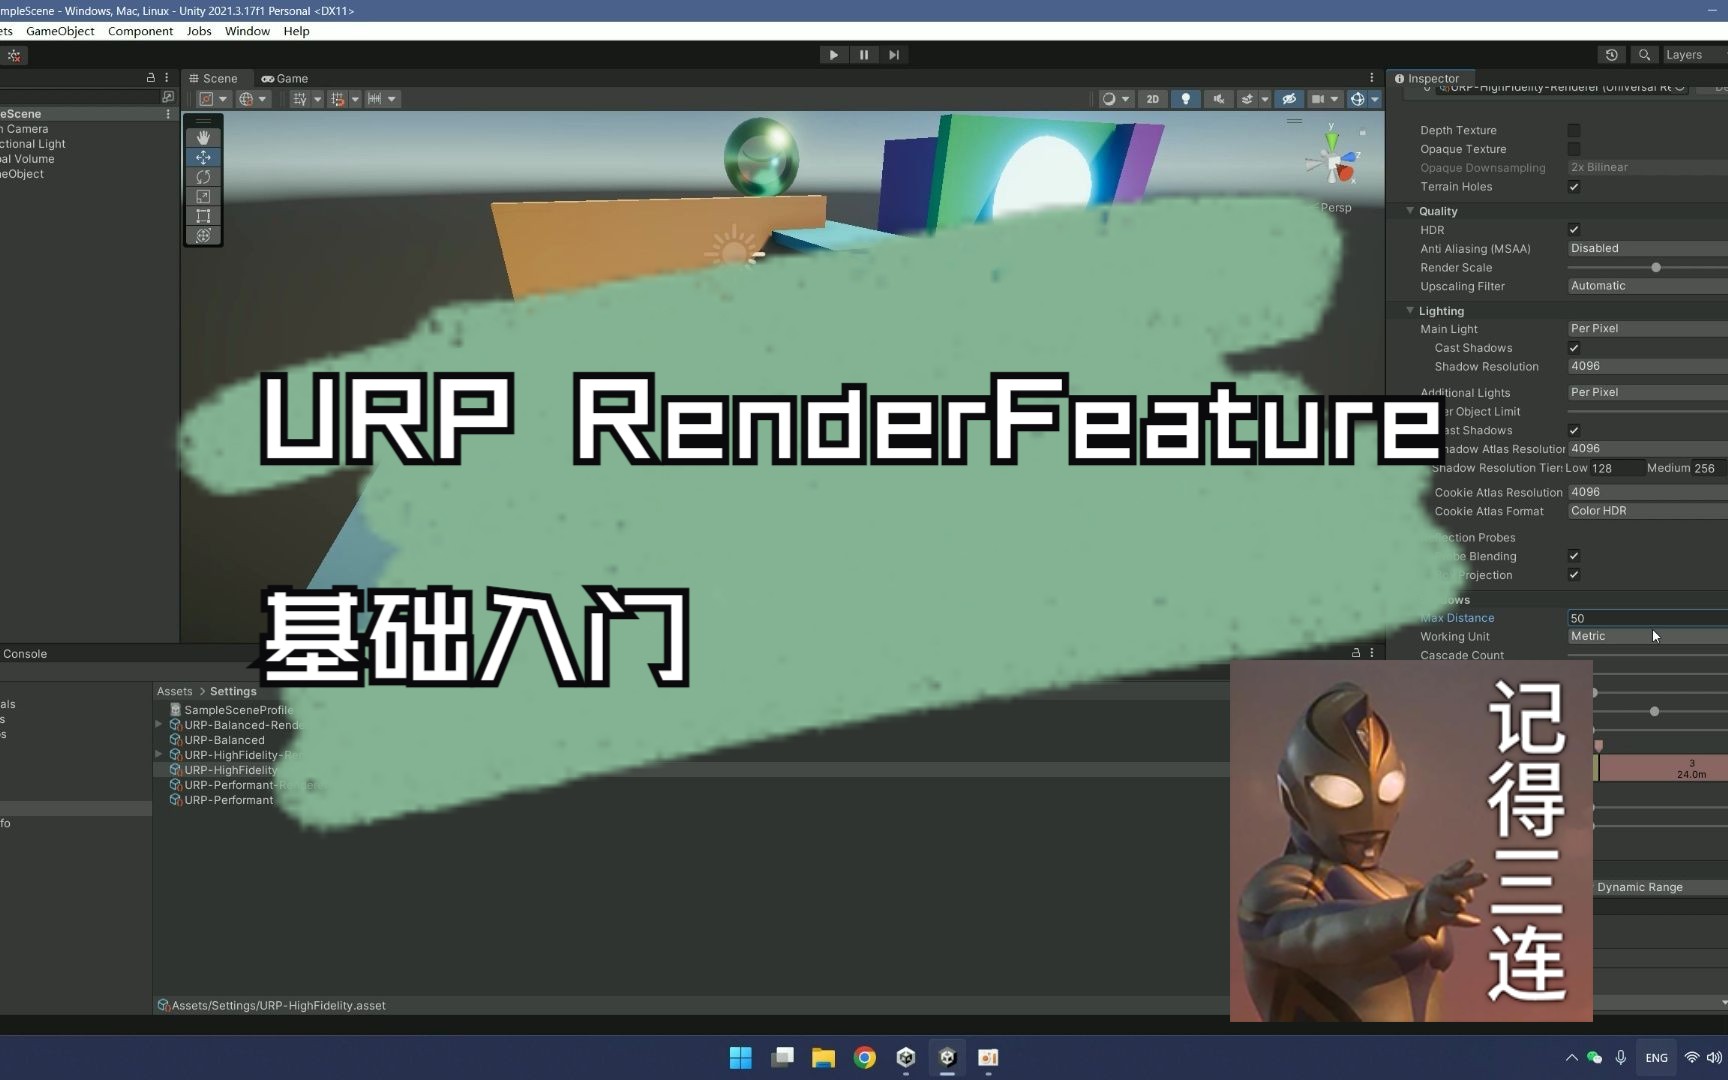Open the GameObject menu
Screen dimensions: 1728x1080
(x=60, y=31)
